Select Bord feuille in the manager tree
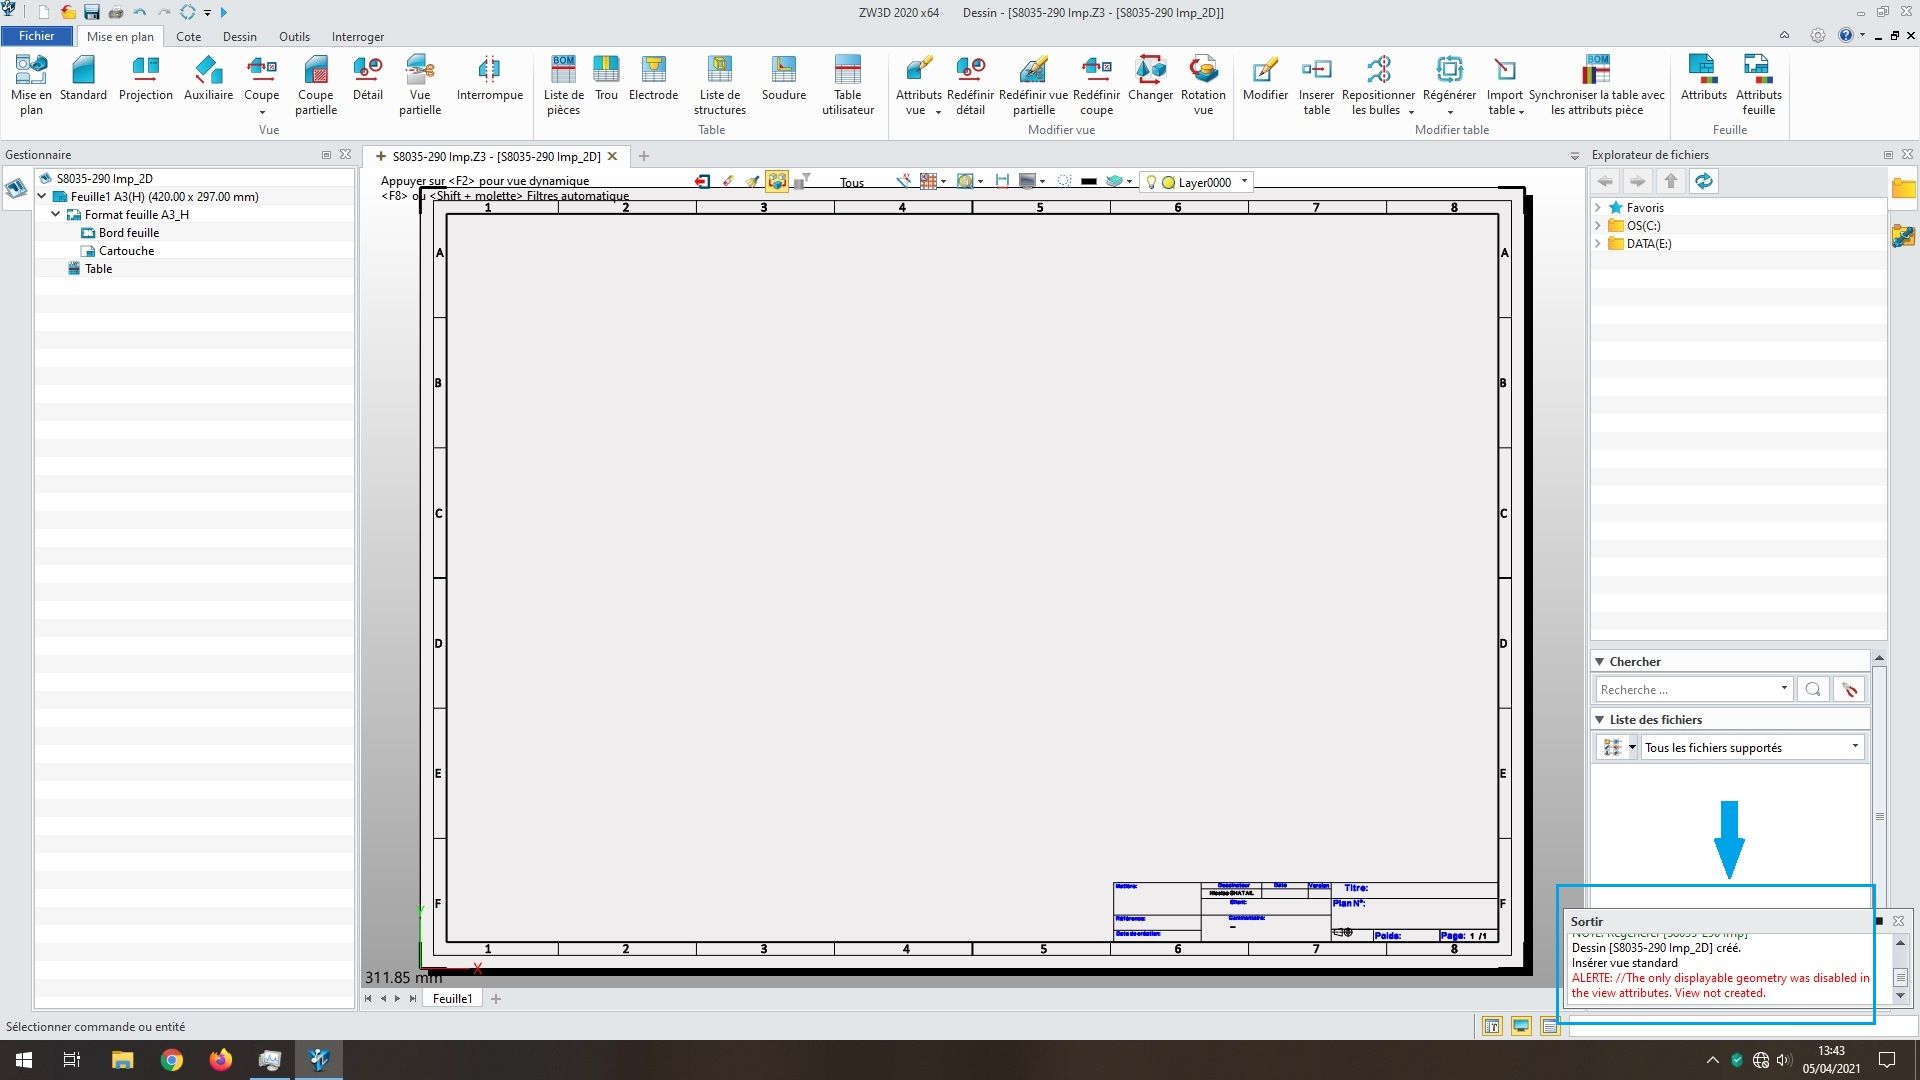 coord(129,232)
